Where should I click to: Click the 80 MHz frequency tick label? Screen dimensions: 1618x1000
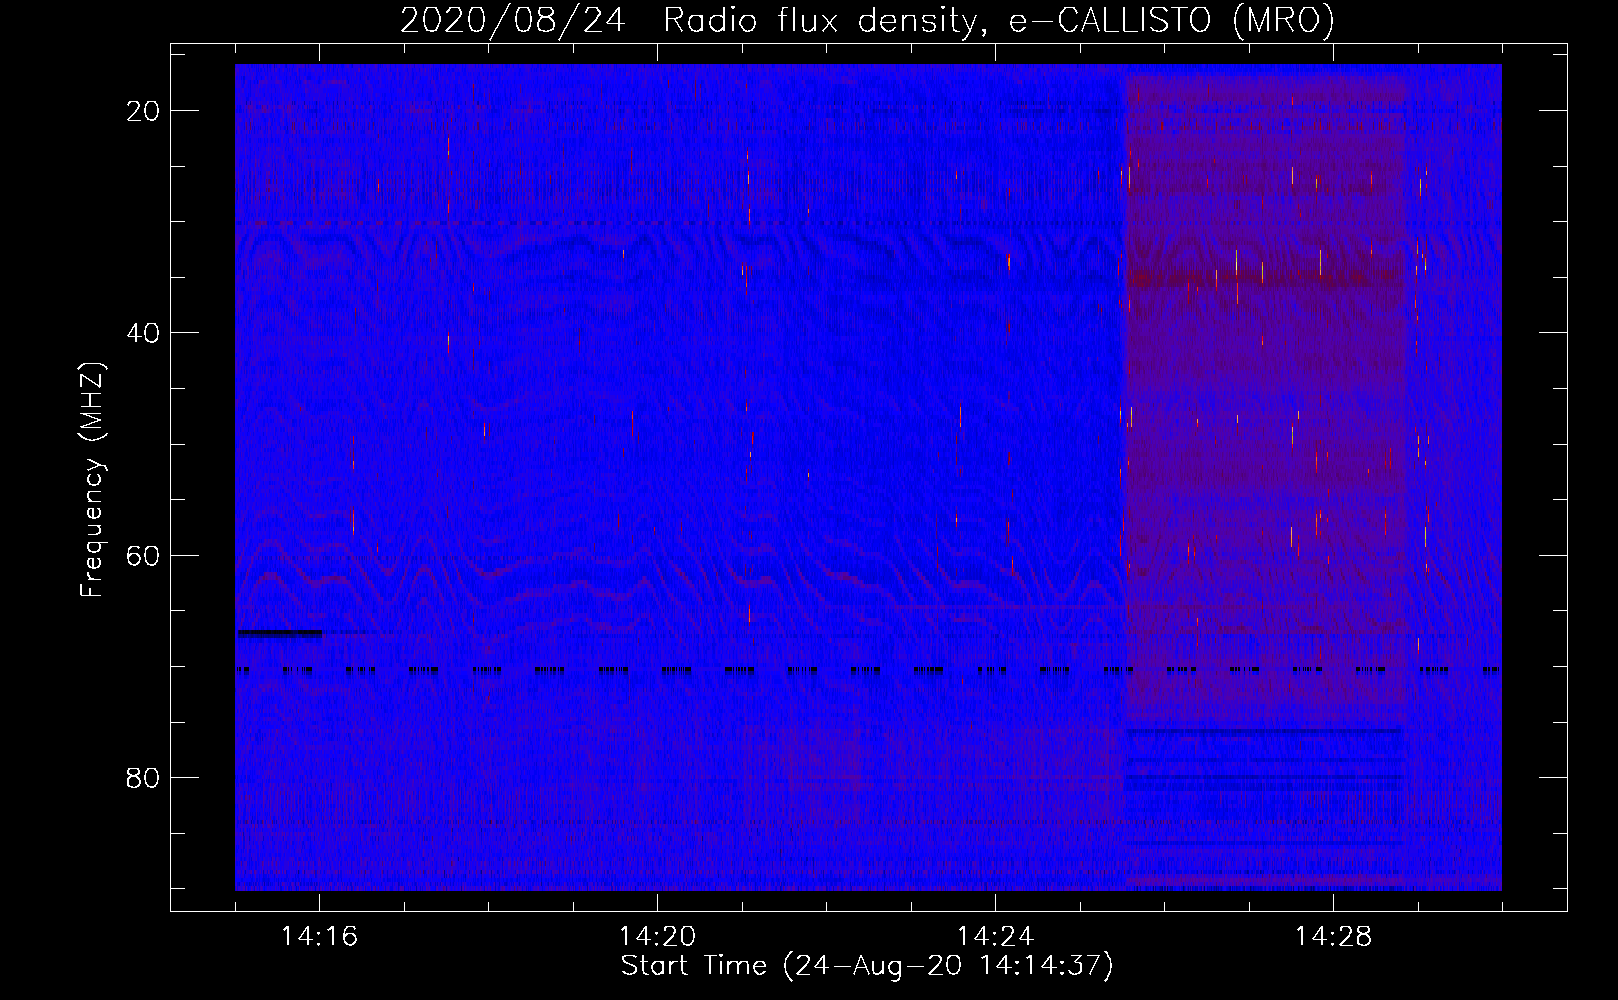(x=143, y=778)
